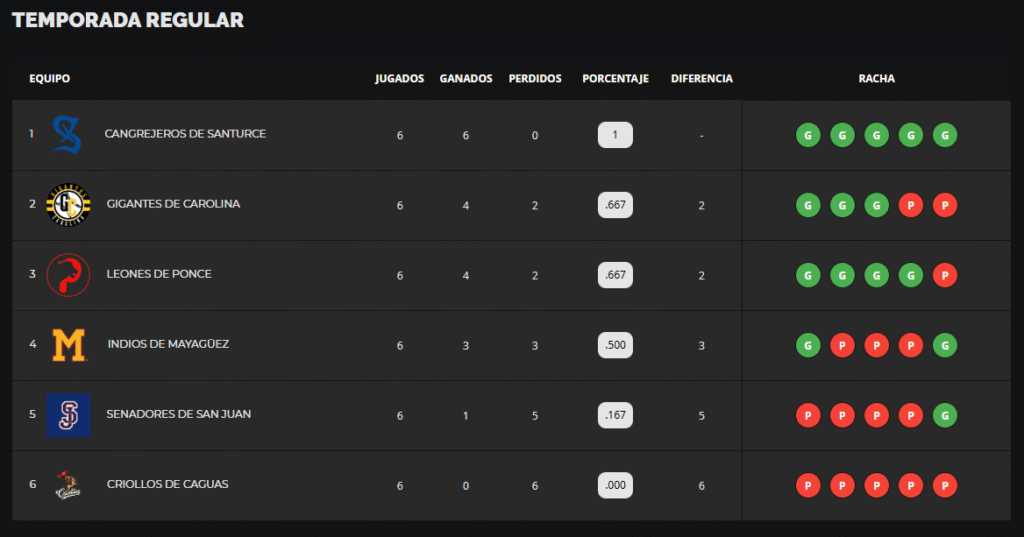The image size is (1024, 537).
Task: Open the Cangrejeros de Santurce team name link
Action: pos(185,134)
